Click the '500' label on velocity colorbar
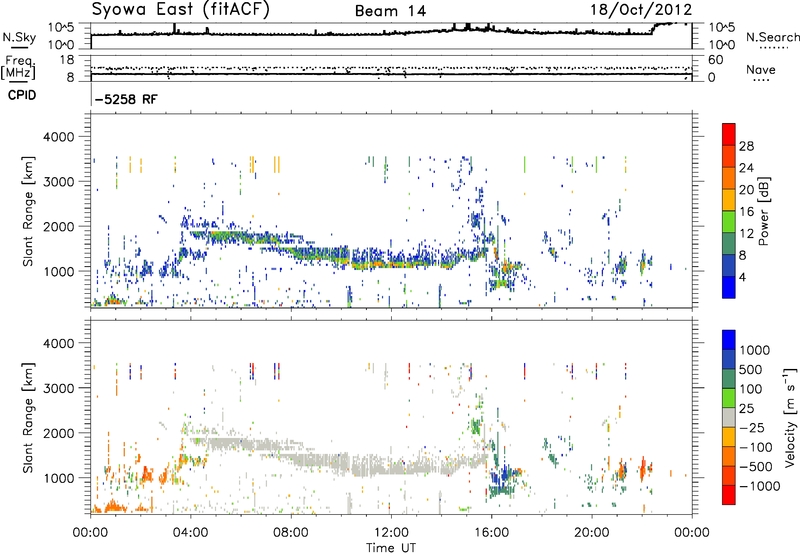Viewport: 800px width, 554px height. pos(750,369)
